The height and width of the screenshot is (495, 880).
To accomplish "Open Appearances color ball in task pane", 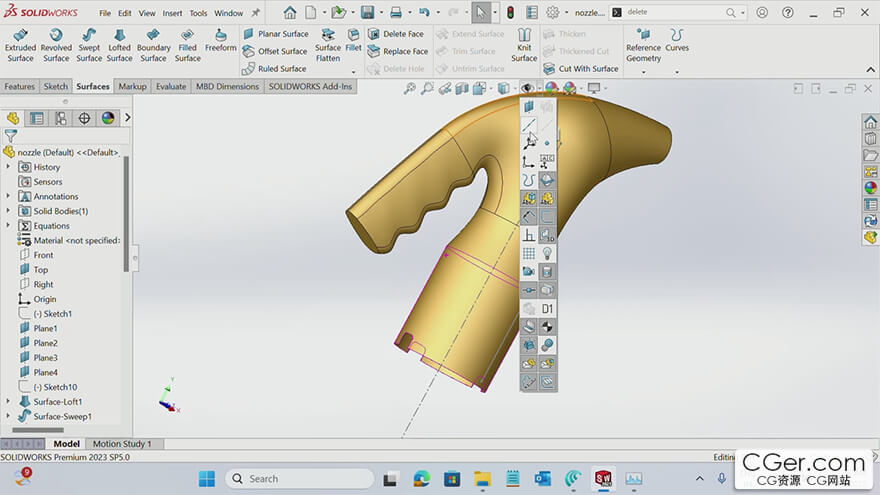I will pyautogui.click(x=870, y=187).
